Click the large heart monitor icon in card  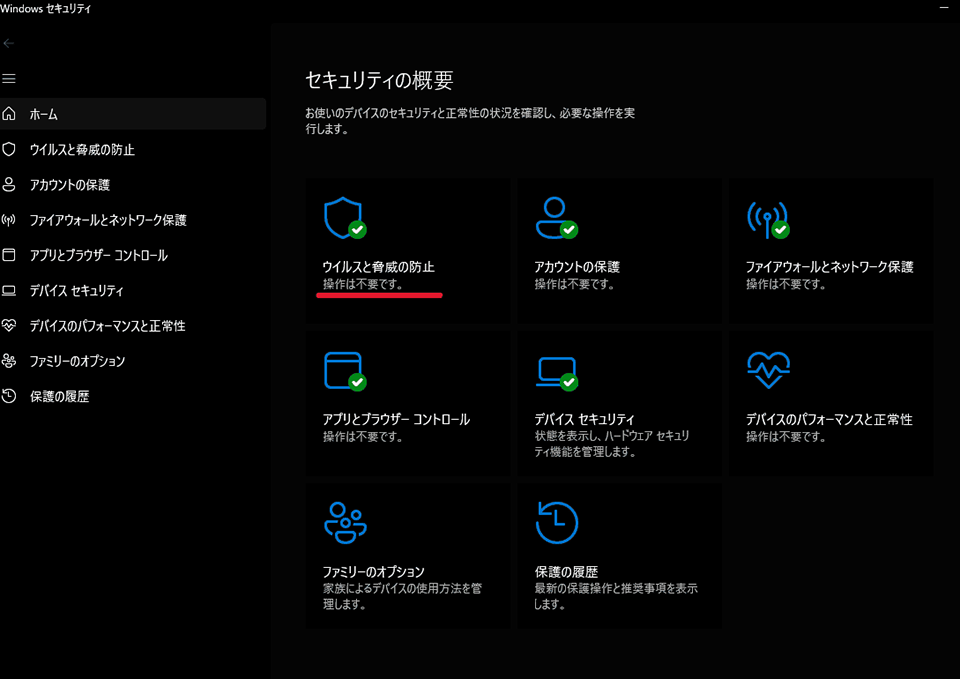coord(768,370)
